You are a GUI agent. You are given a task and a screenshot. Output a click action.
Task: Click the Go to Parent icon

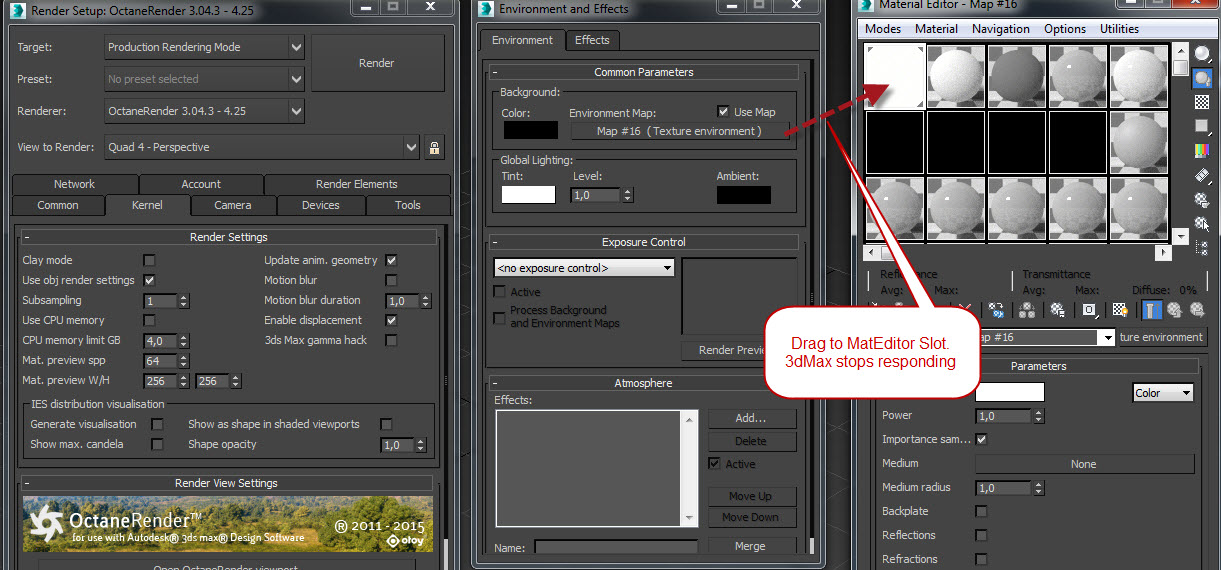coord(1174,310)
